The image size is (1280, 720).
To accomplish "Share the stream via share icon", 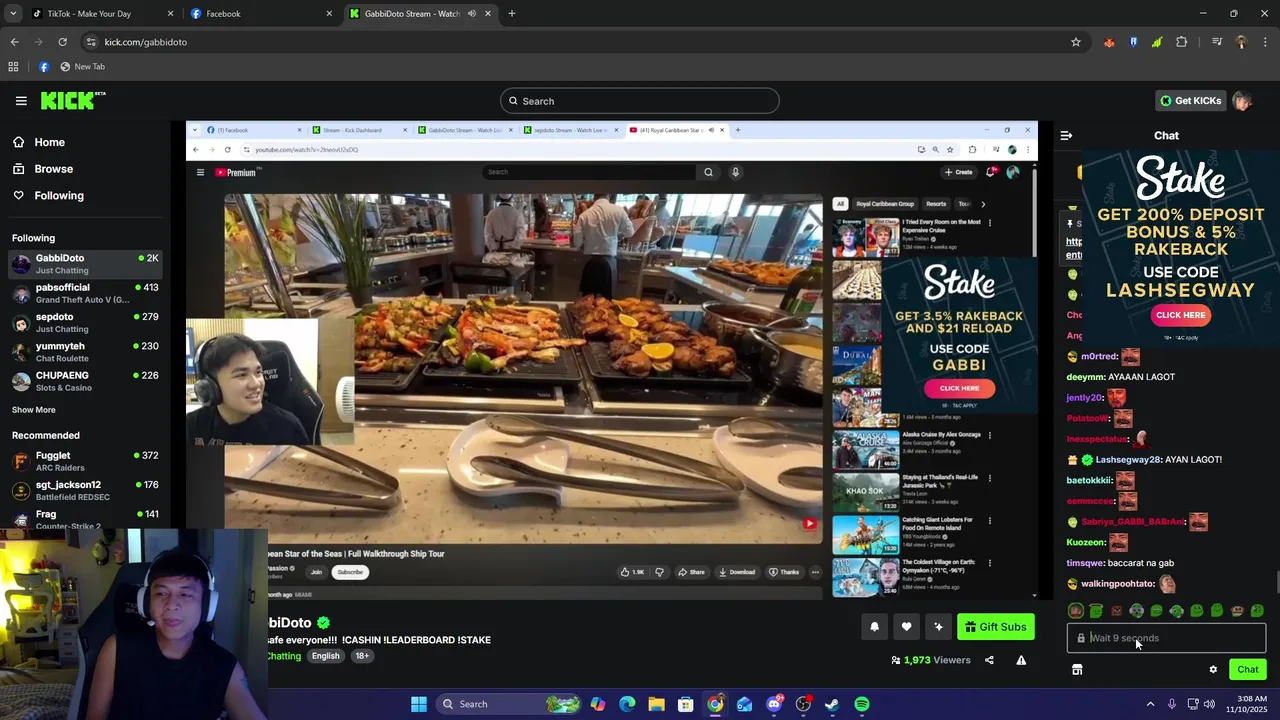I will click(989, 660).
